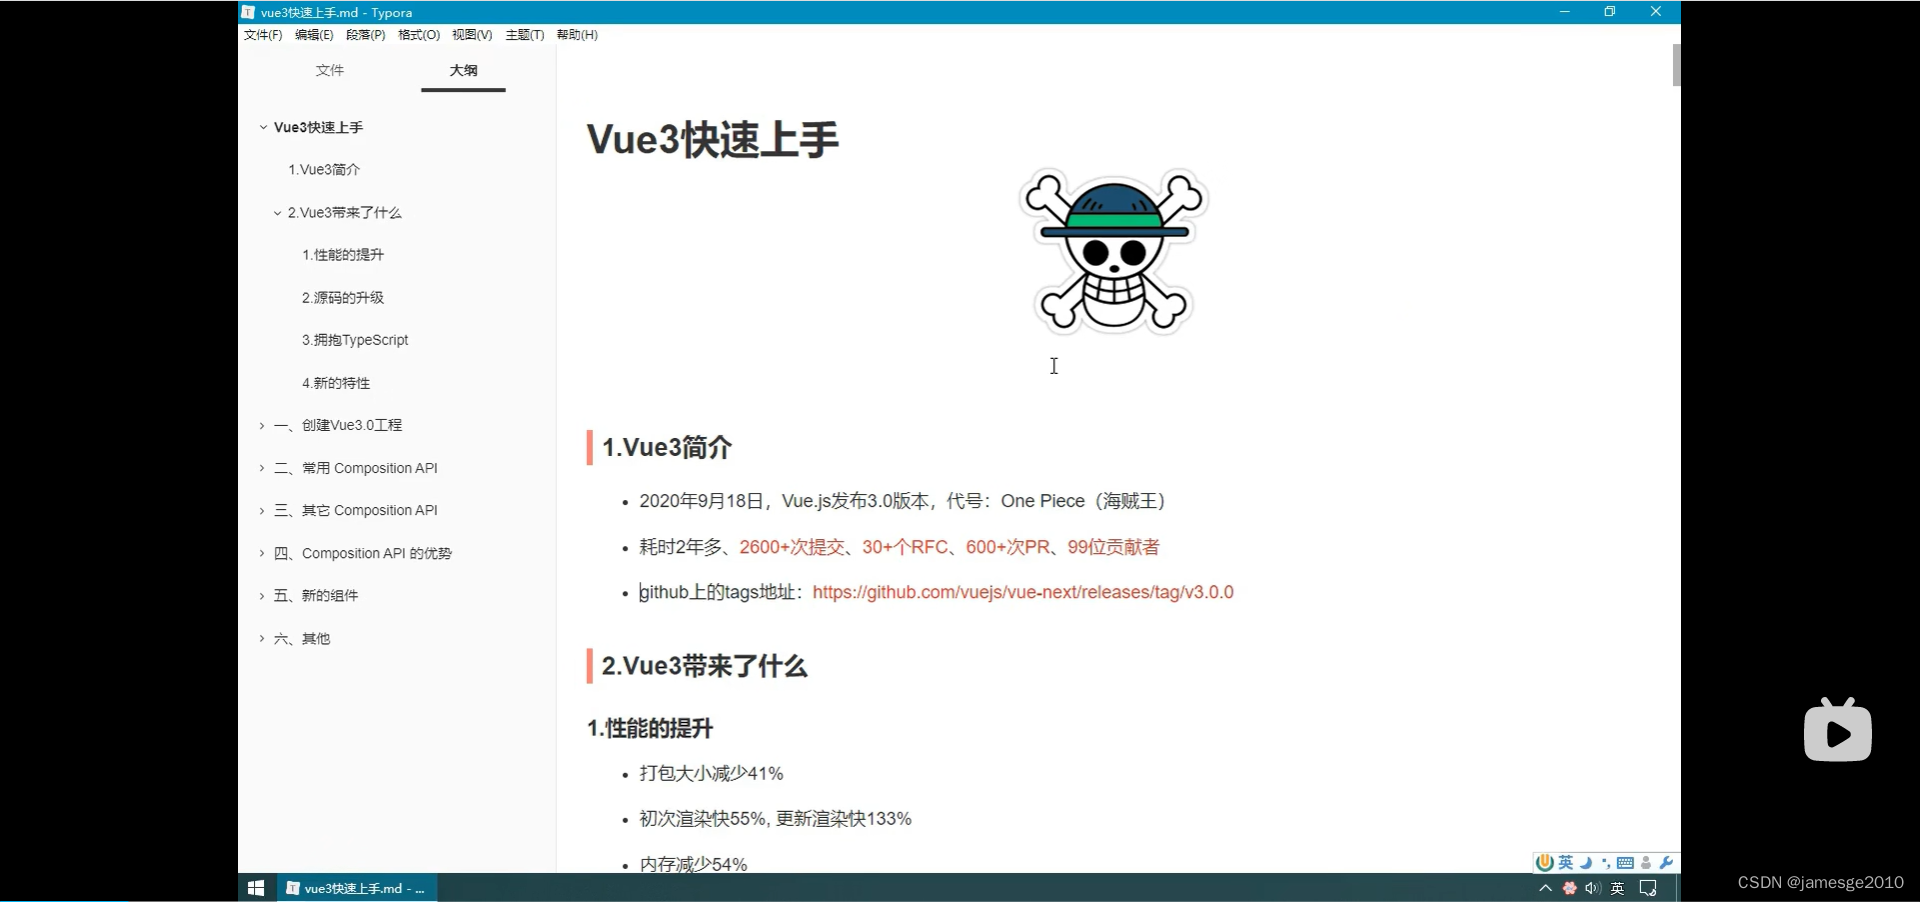Open the volume speaker tray icon

pos(1593,888)
